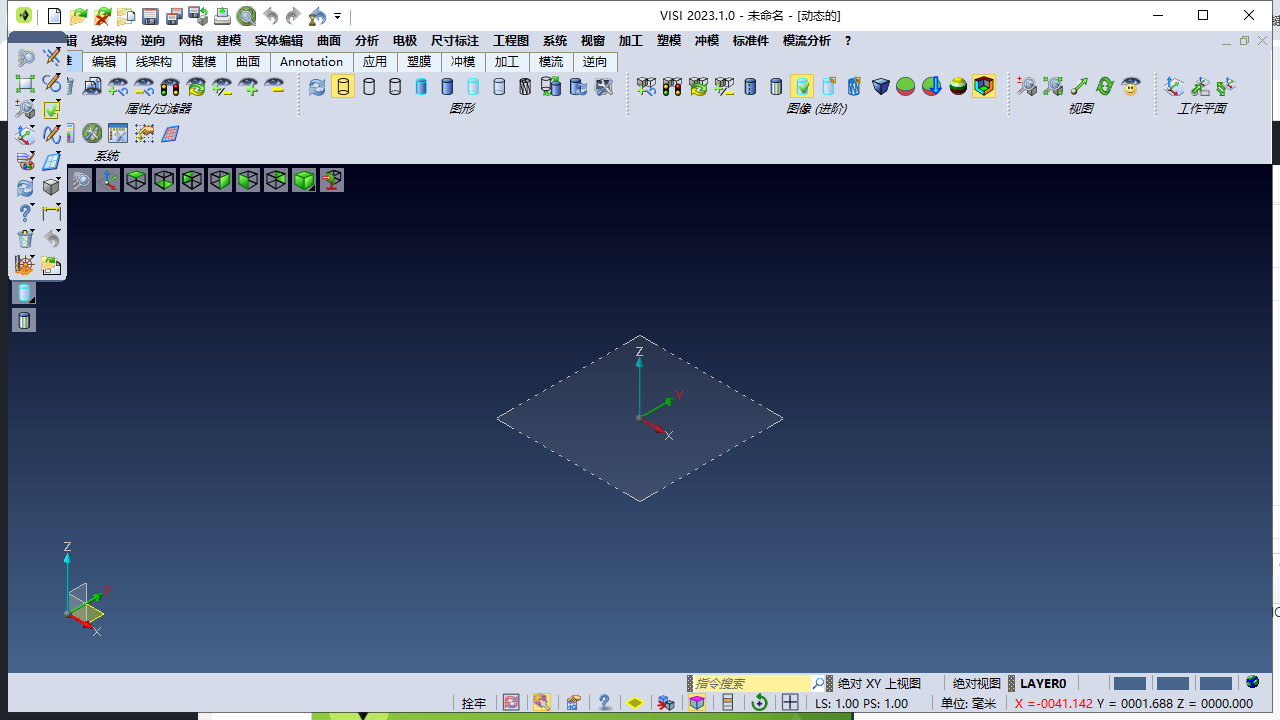The width and height of the screenshot is (1280, 720).
Task: Click the help question mark in status bar
Action: point(605,703)
